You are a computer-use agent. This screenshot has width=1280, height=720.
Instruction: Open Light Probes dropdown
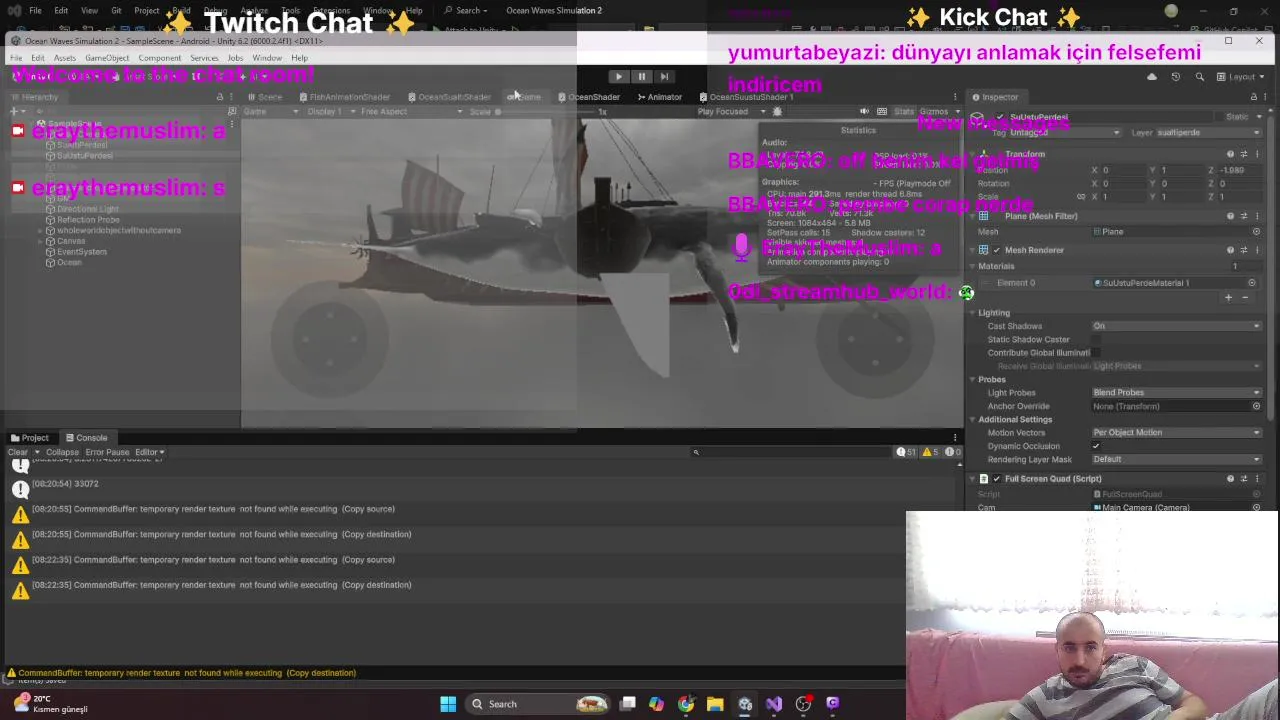(1177, 393)
